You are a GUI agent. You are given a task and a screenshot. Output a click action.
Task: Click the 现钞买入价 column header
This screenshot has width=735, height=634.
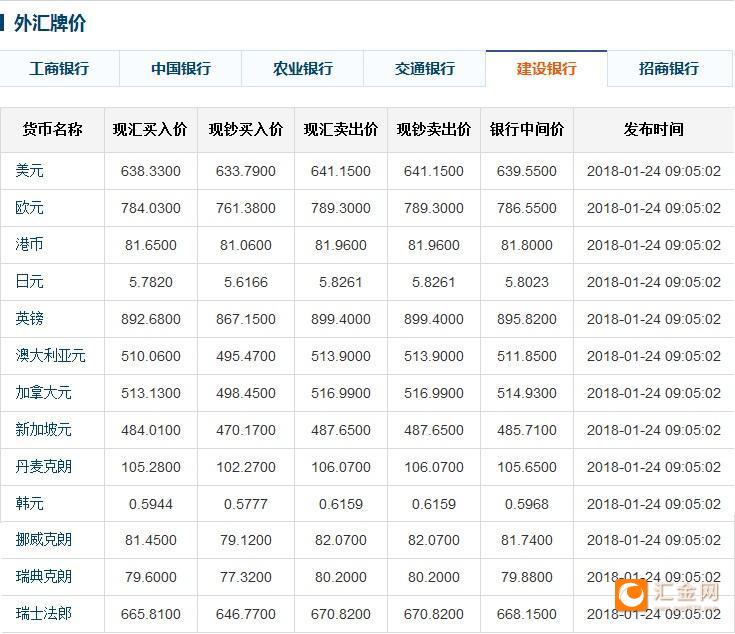(246, 129)
